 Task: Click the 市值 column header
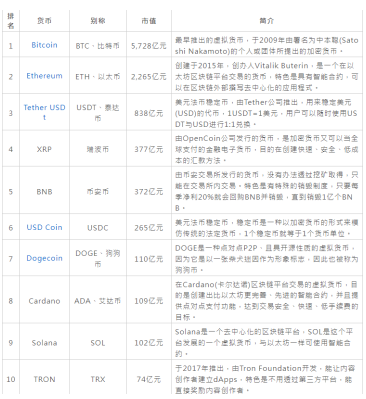149,21
